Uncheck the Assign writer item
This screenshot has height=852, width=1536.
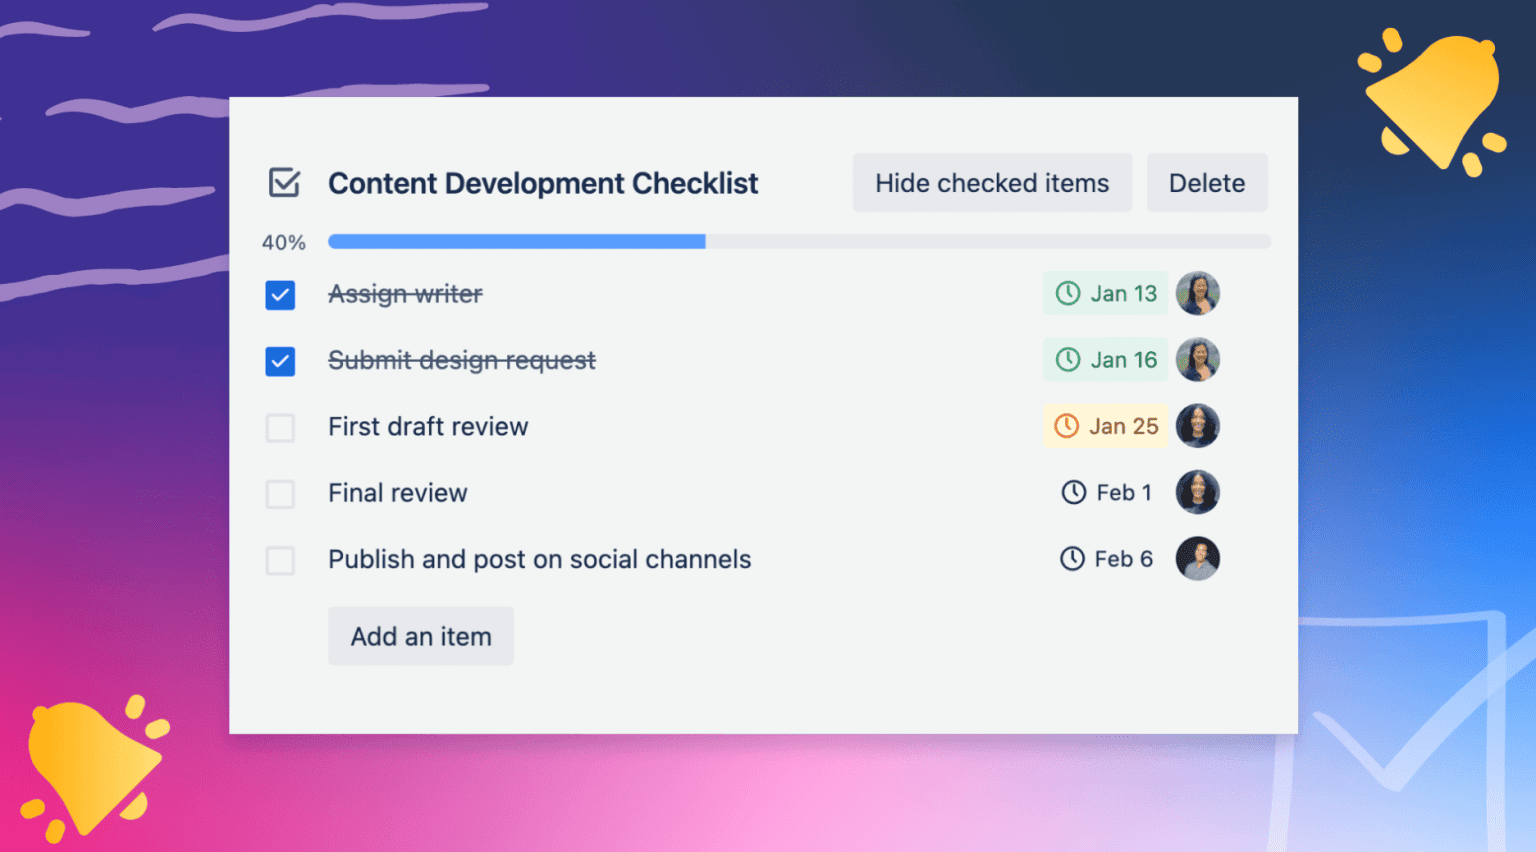[x=280, y=295]
